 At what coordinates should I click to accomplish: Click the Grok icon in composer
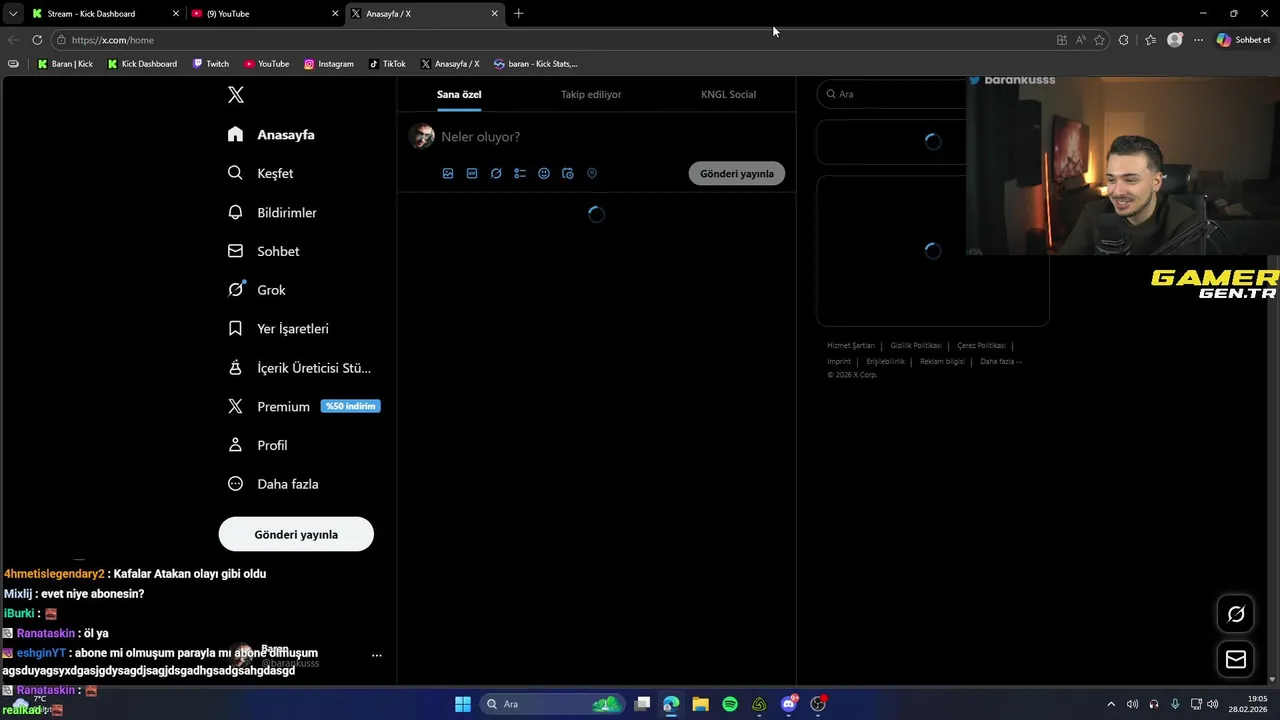click(496, 173)
